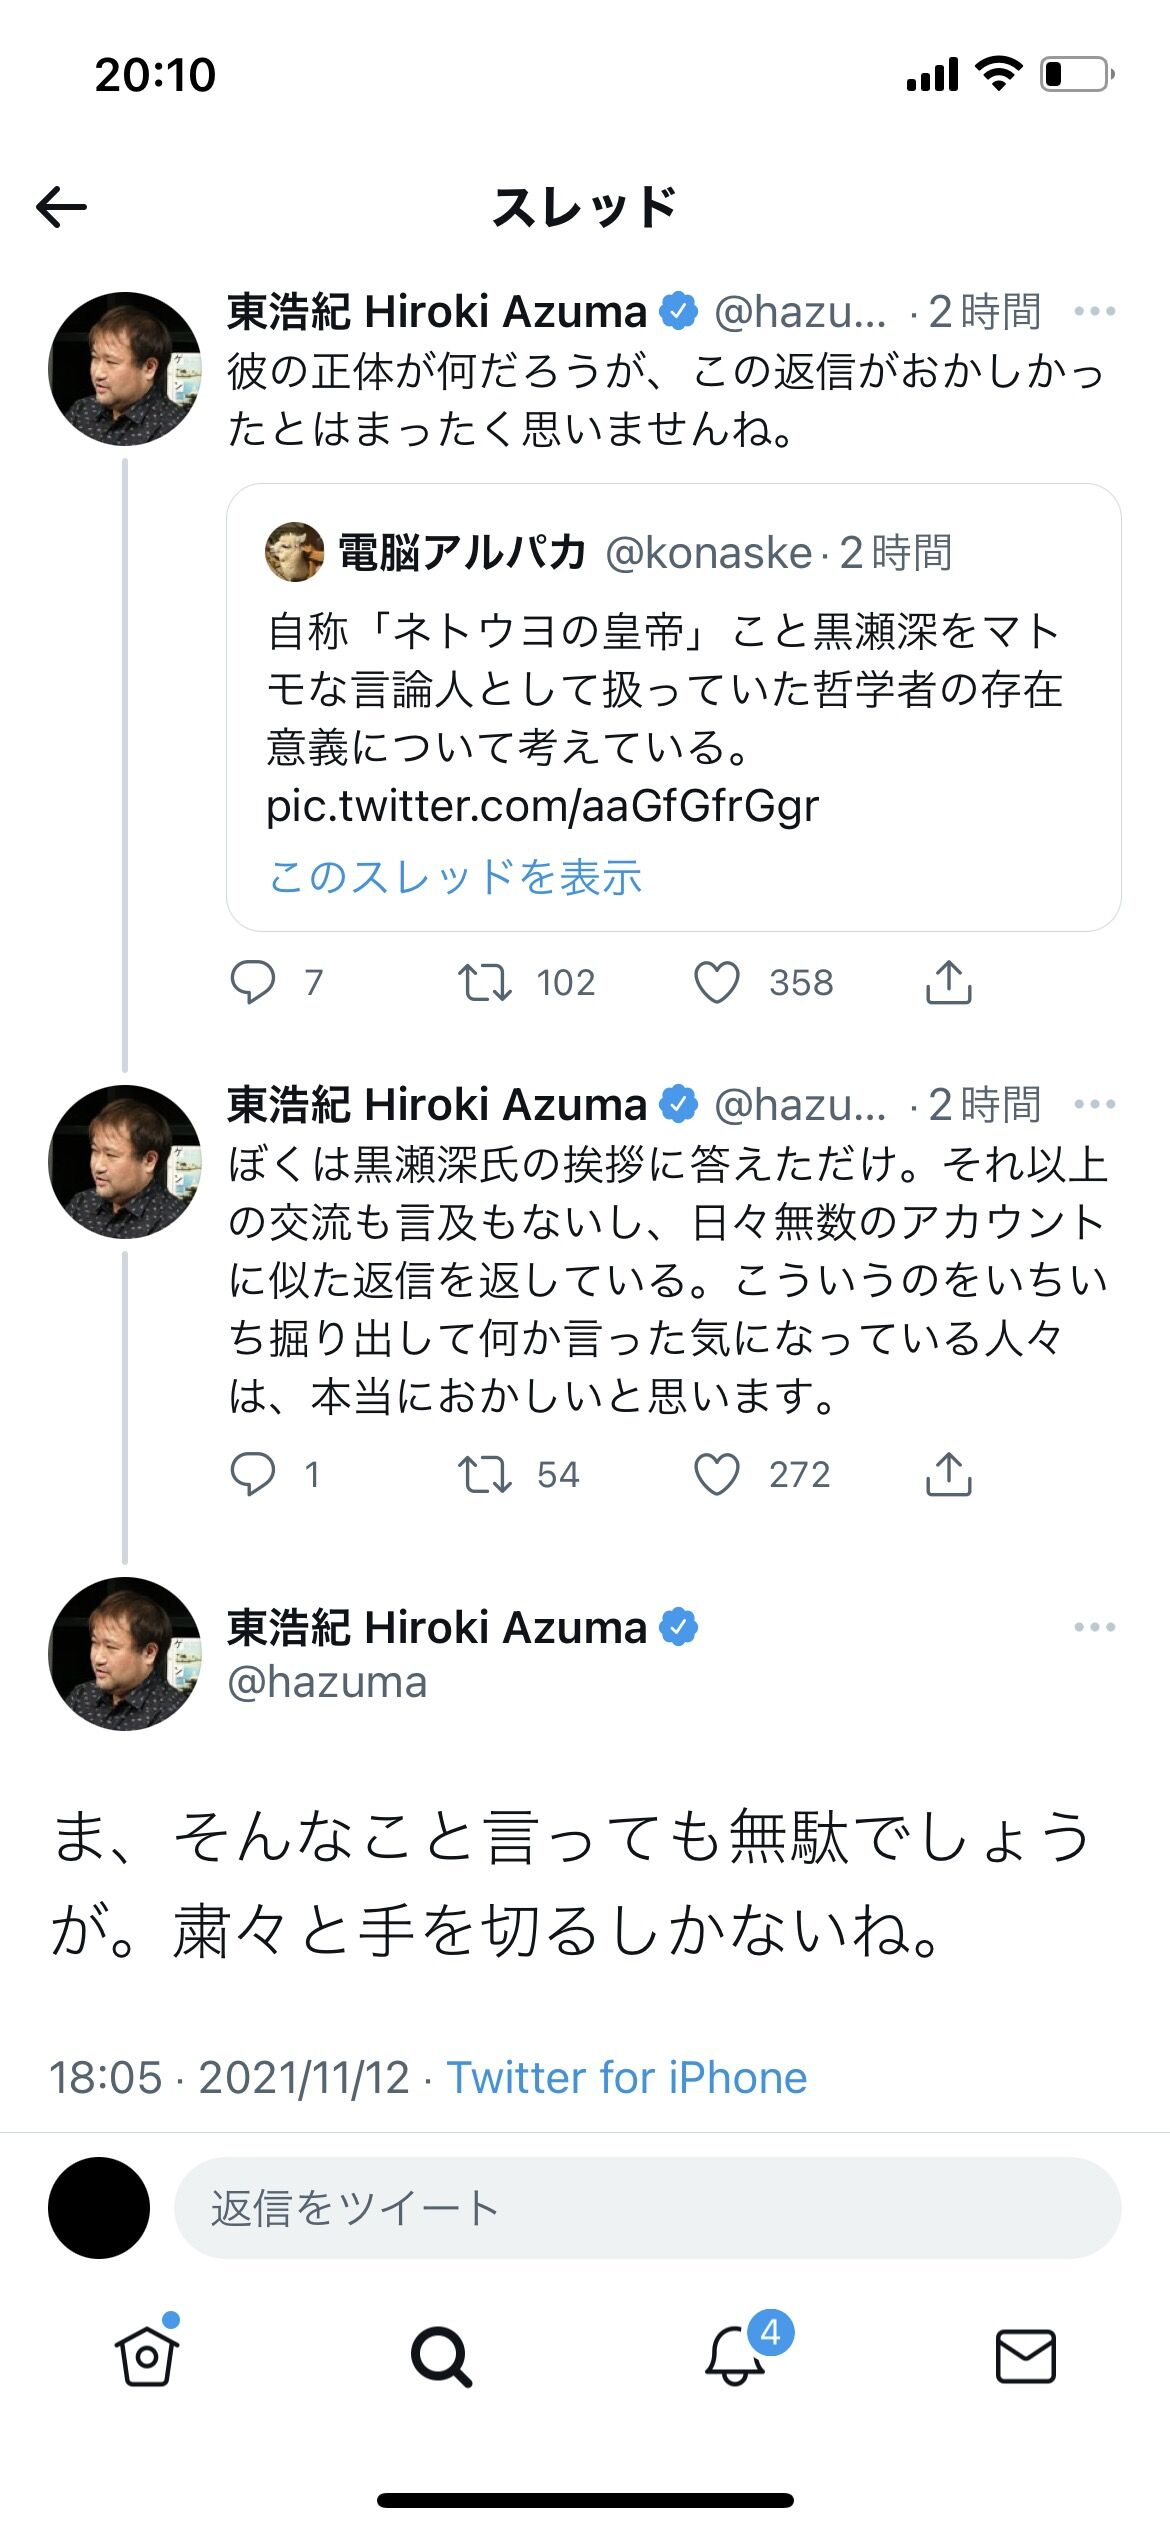The image size is (1170, 2532).
Task: Go to the Home tab
Action: tap(147, 2356)
